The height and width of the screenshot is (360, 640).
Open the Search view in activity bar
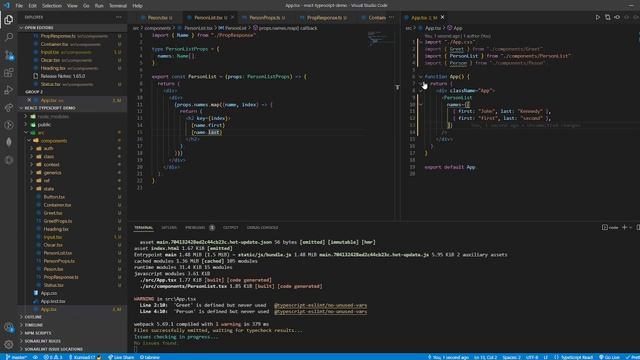9,37
